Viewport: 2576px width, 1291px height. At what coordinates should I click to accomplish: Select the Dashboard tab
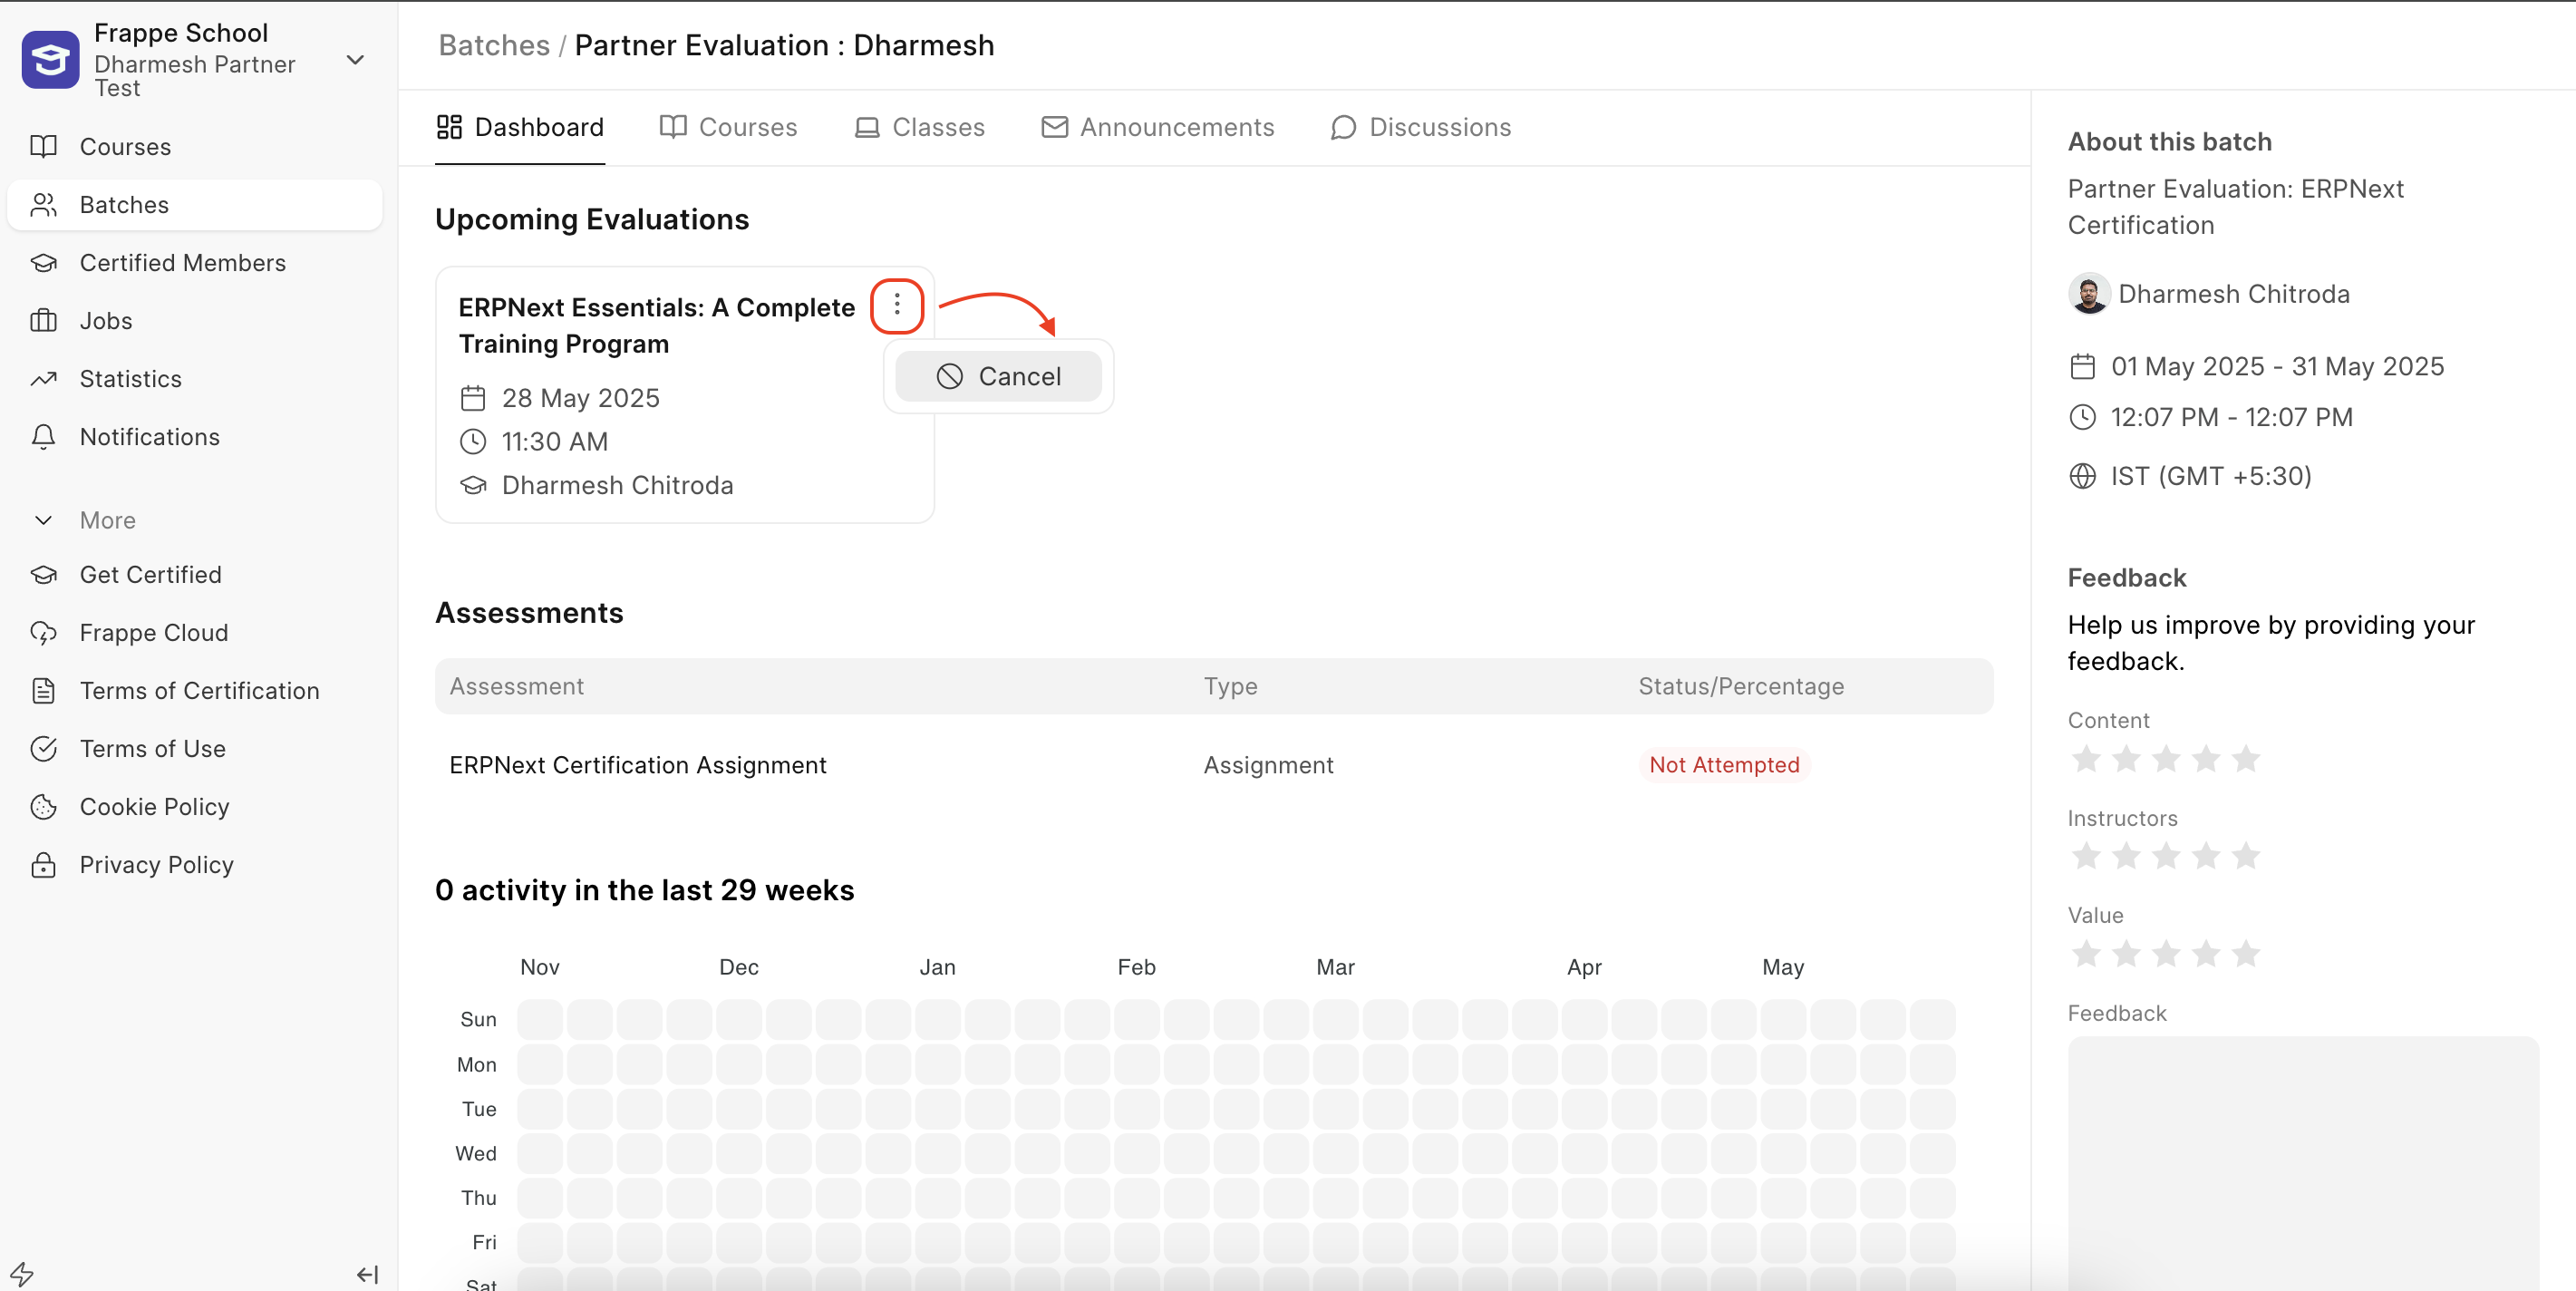pos(520,127)
